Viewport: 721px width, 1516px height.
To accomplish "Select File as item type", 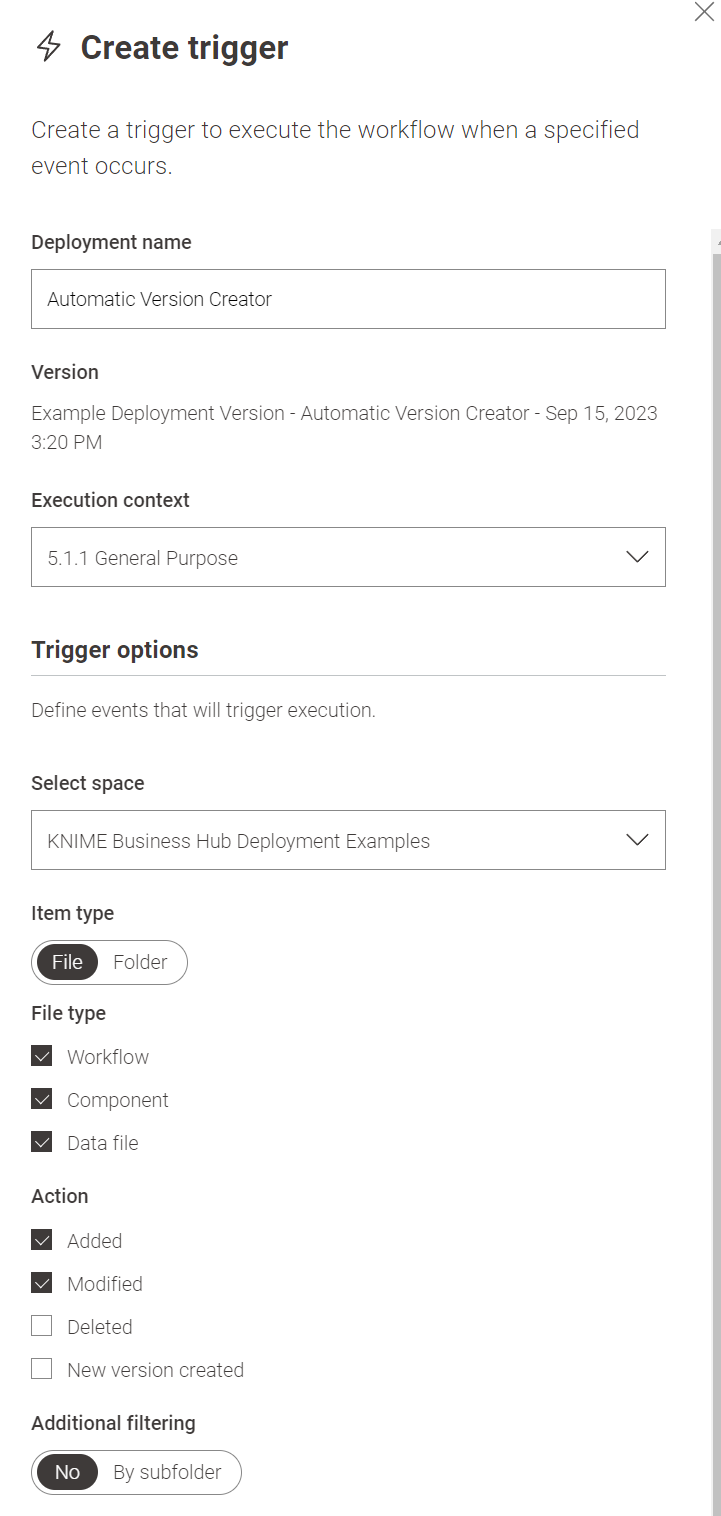I will [67, 962].
